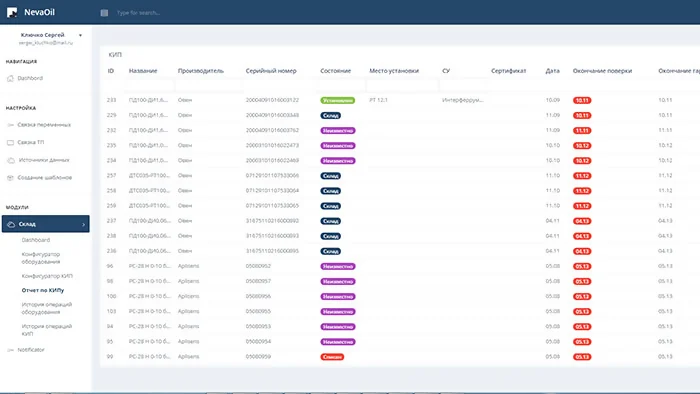This screenshot has height=394, width=700.
Task: Click filter field under Производитель column
Action: coord(209,85)
